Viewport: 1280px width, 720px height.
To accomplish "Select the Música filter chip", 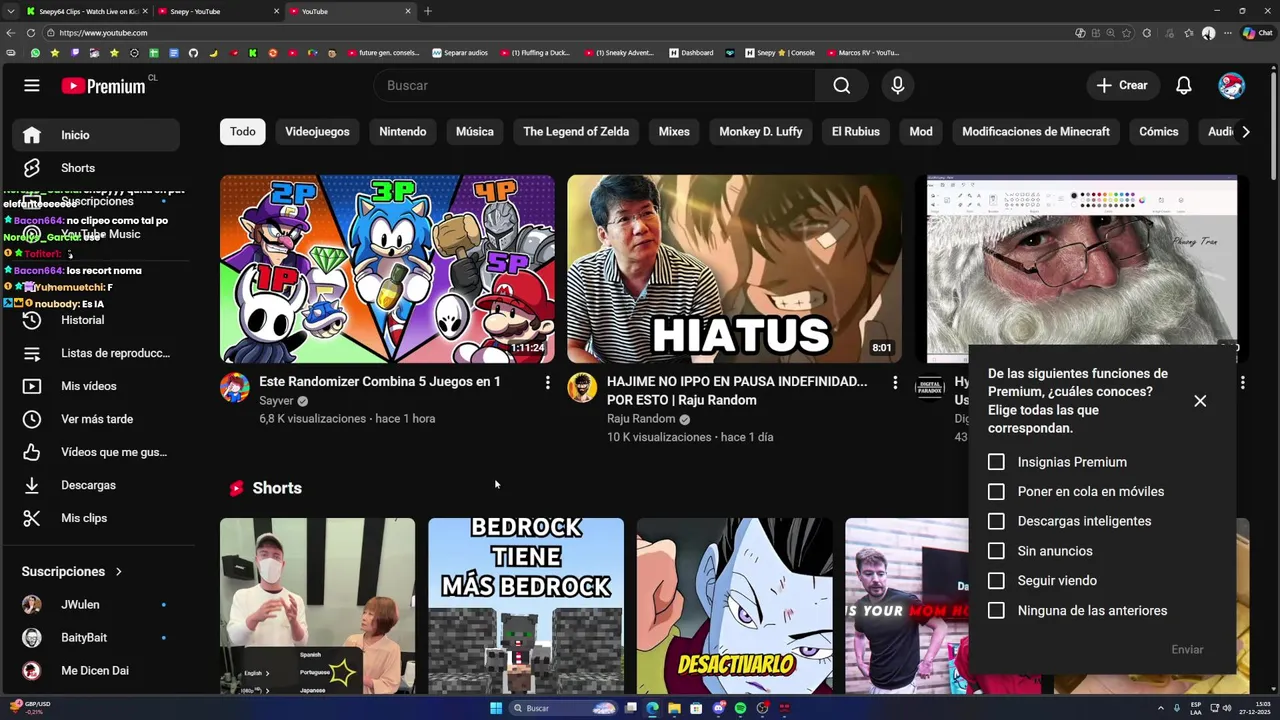I will [x=475, y=132].
